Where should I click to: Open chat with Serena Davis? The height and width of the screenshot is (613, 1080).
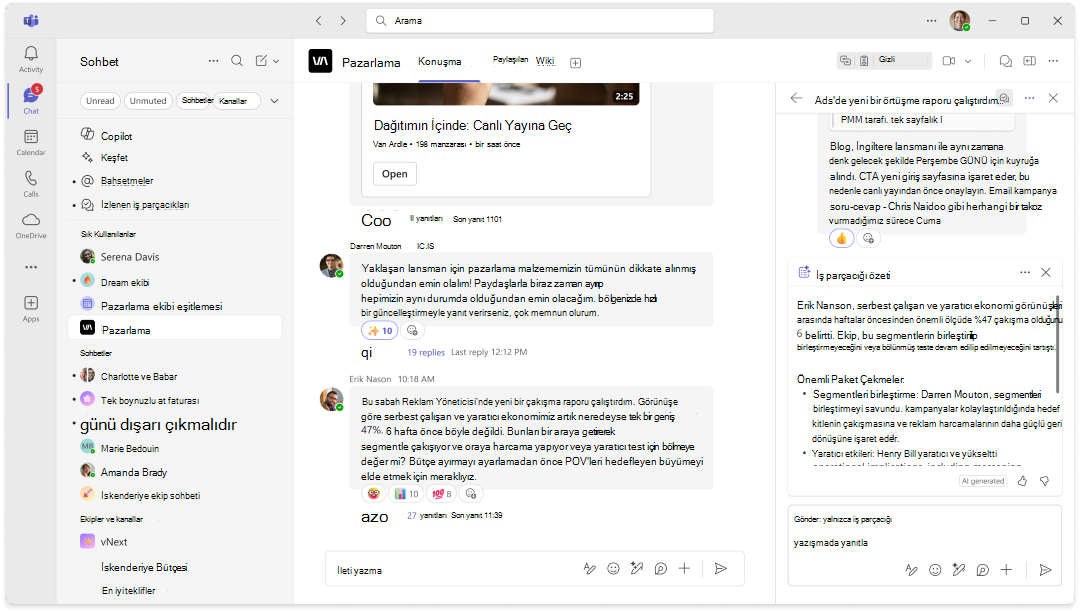176,257
